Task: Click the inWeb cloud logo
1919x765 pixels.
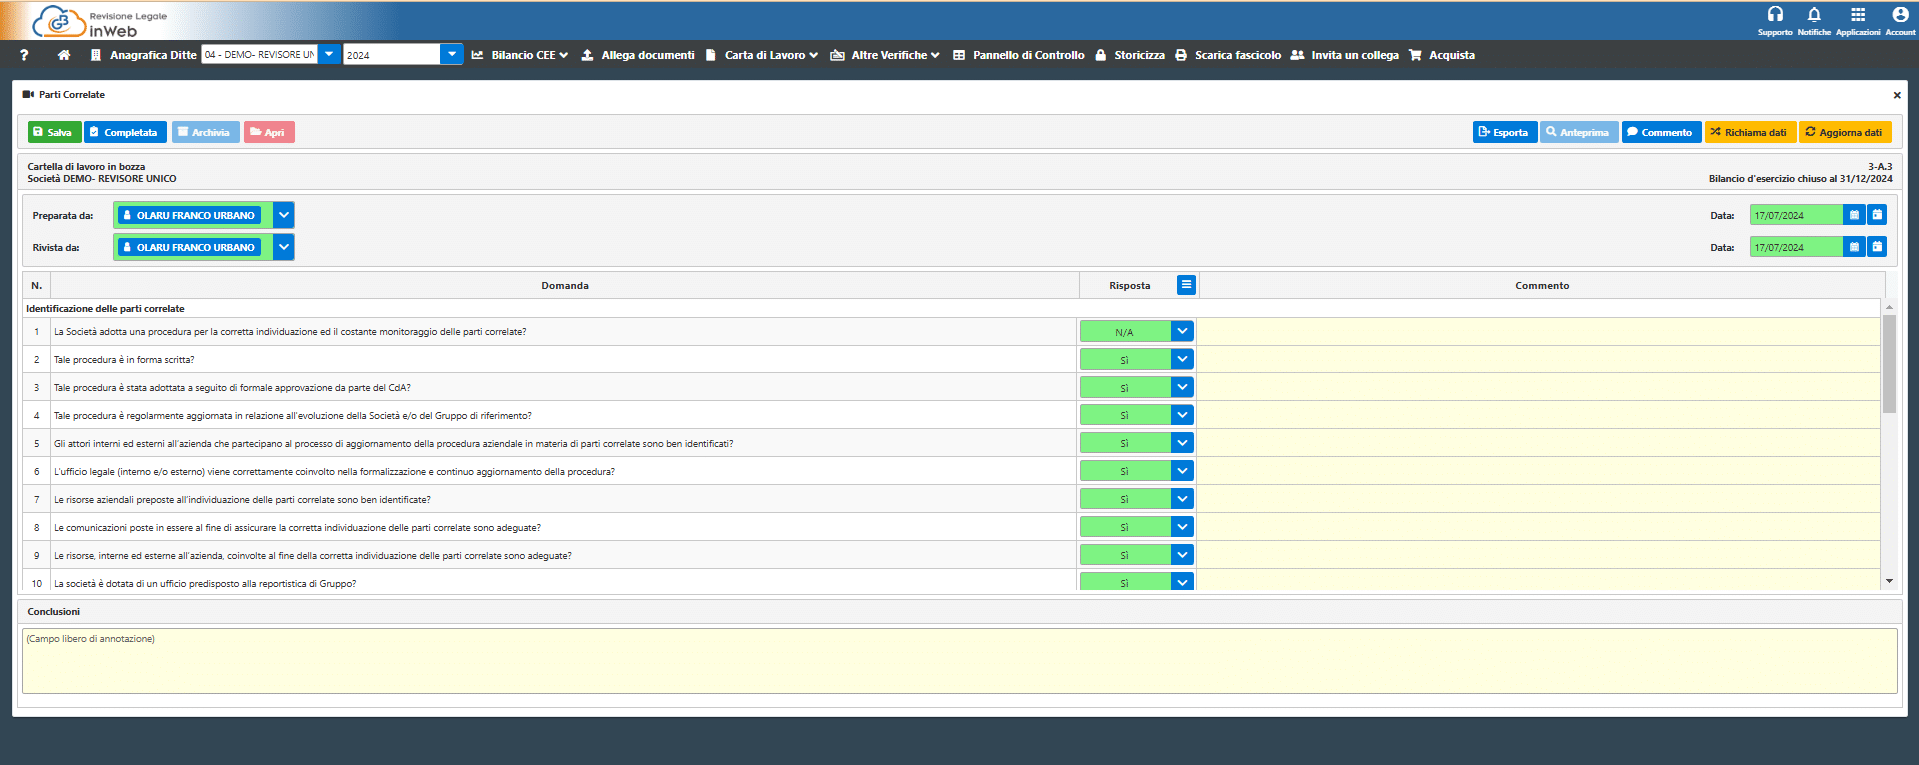Action: [x=60, y=21]
